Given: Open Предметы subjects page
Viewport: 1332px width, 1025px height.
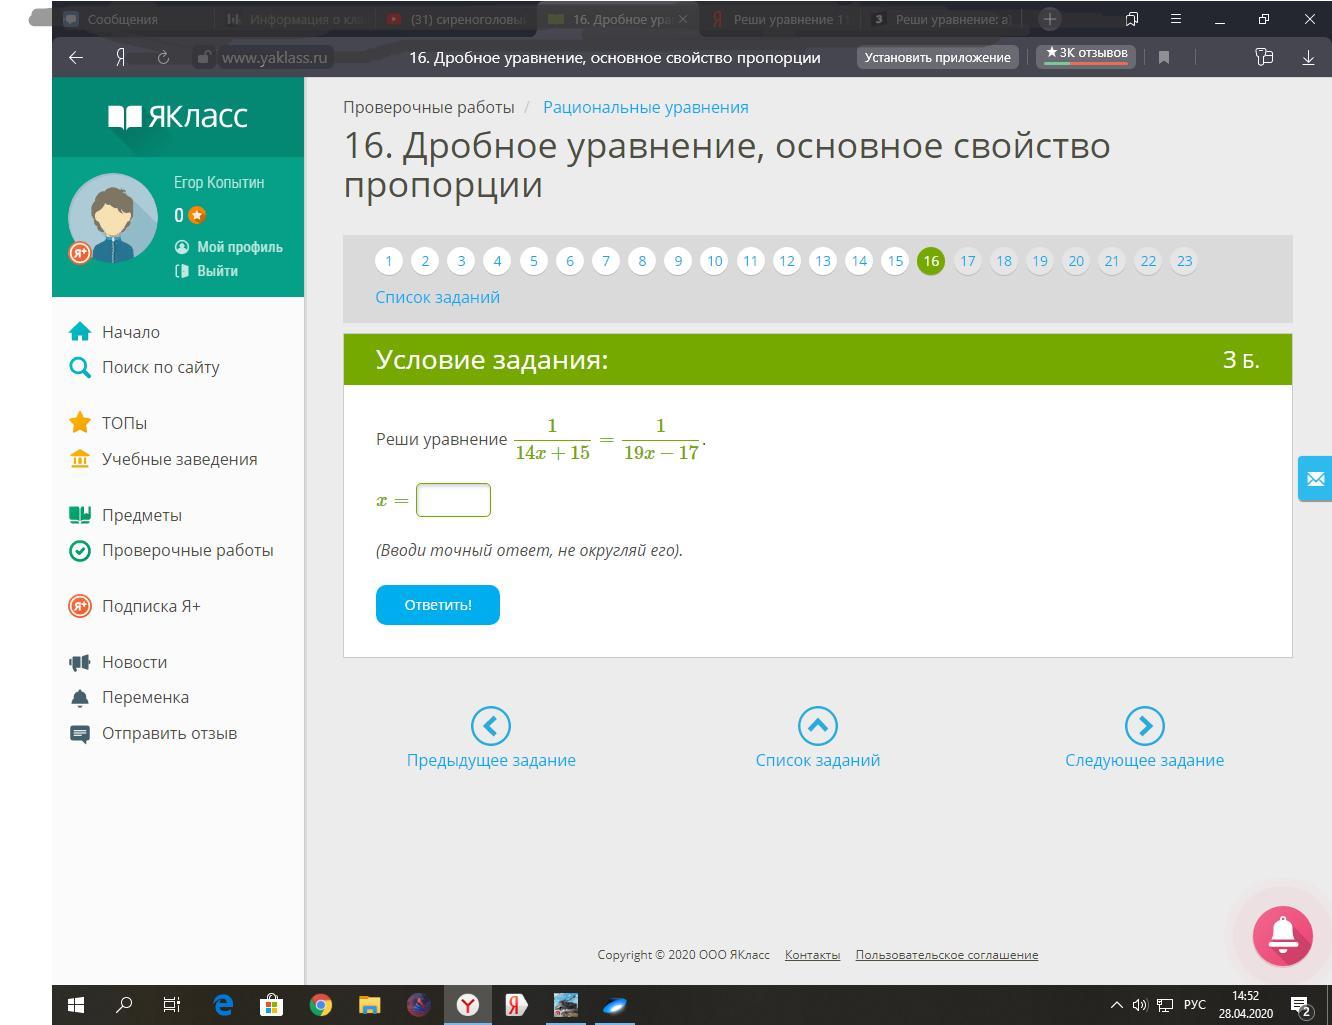Looking at the screenshot, I should (142, 515).
